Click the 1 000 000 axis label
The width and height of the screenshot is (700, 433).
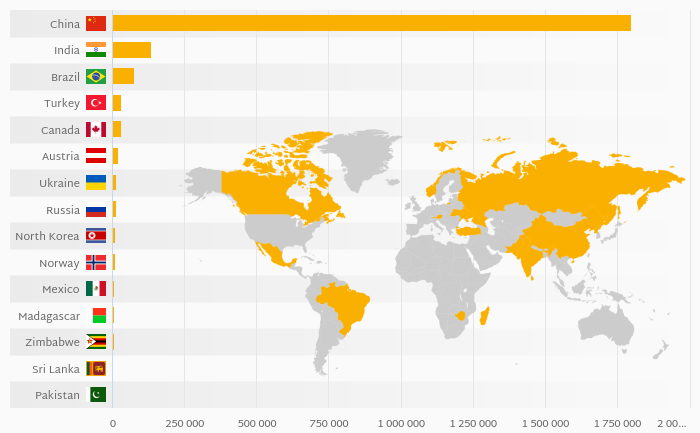click(401, 423)
